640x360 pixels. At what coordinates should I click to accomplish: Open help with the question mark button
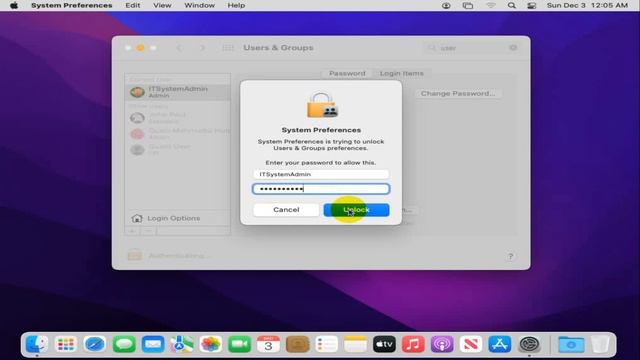510,256
